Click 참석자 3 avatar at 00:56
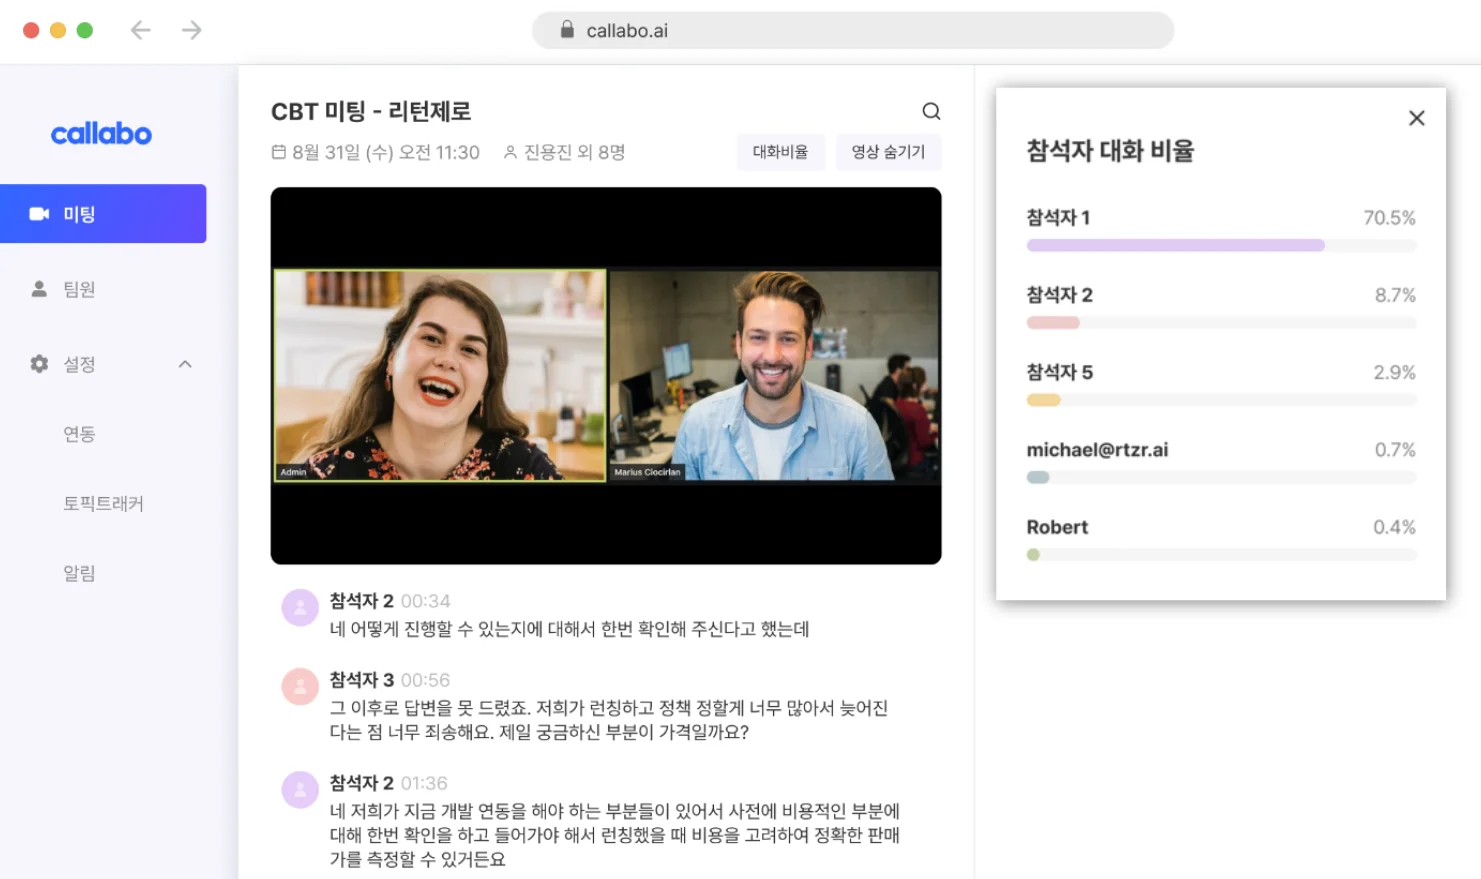 [300, 686]
